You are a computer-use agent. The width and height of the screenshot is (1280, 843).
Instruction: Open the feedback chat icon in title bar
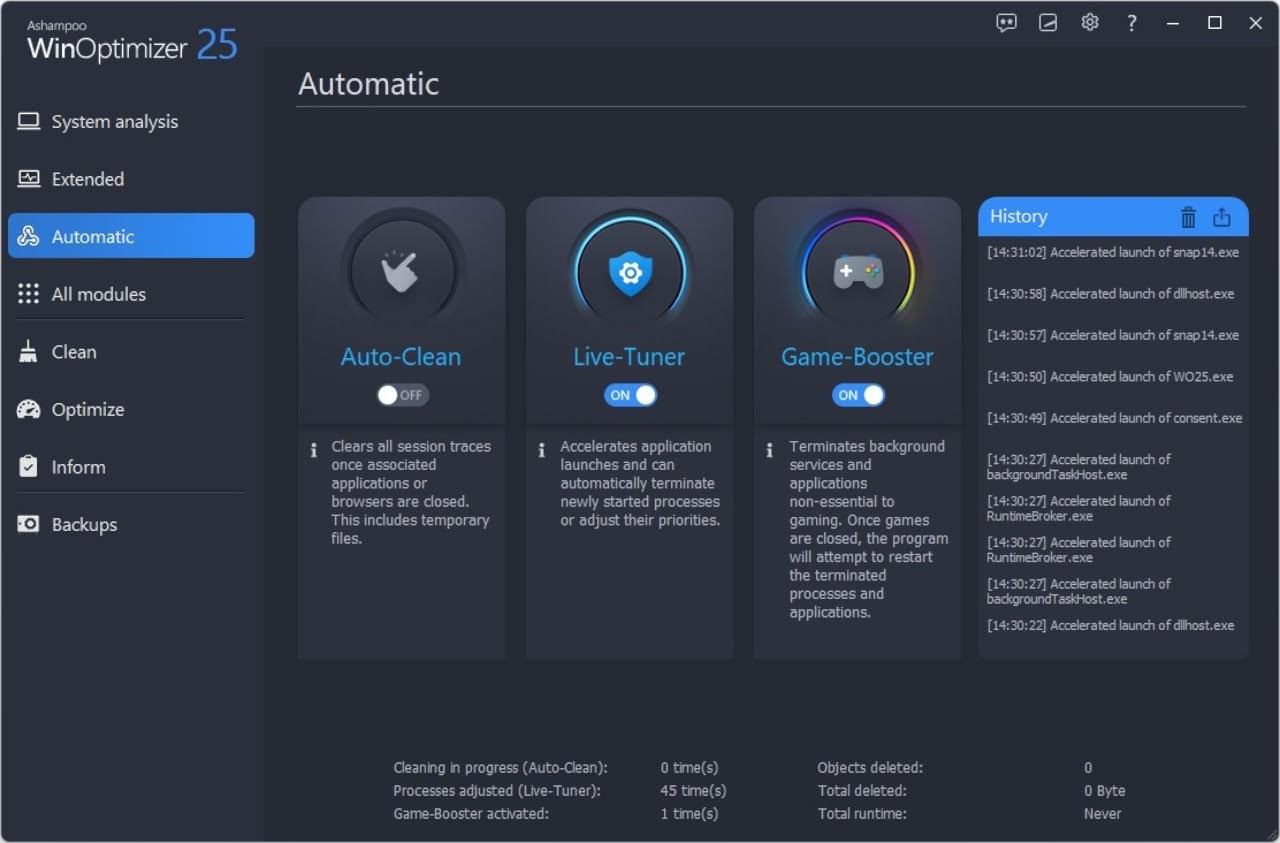1007,23
